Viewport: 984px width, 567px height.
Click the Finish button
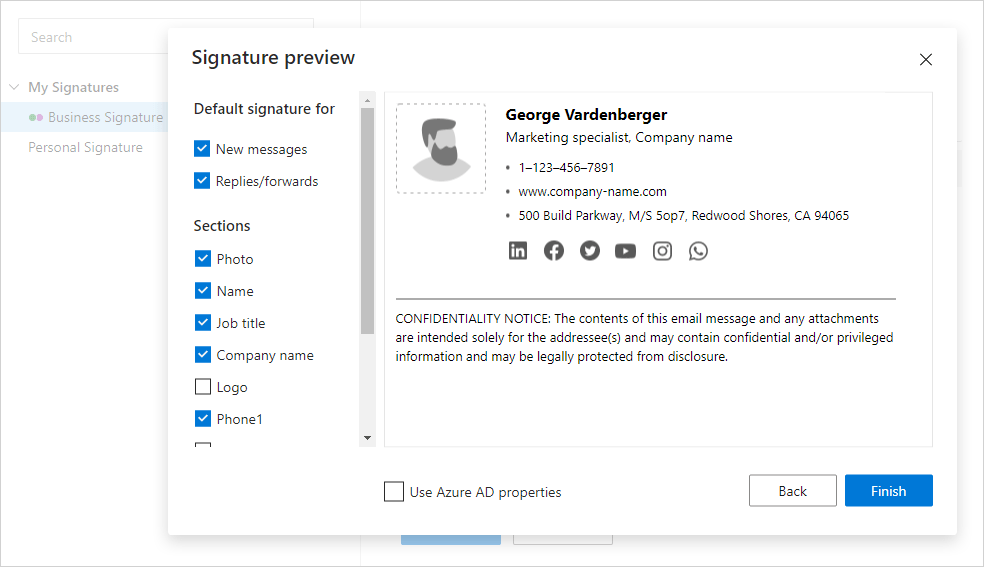point(889,490)
